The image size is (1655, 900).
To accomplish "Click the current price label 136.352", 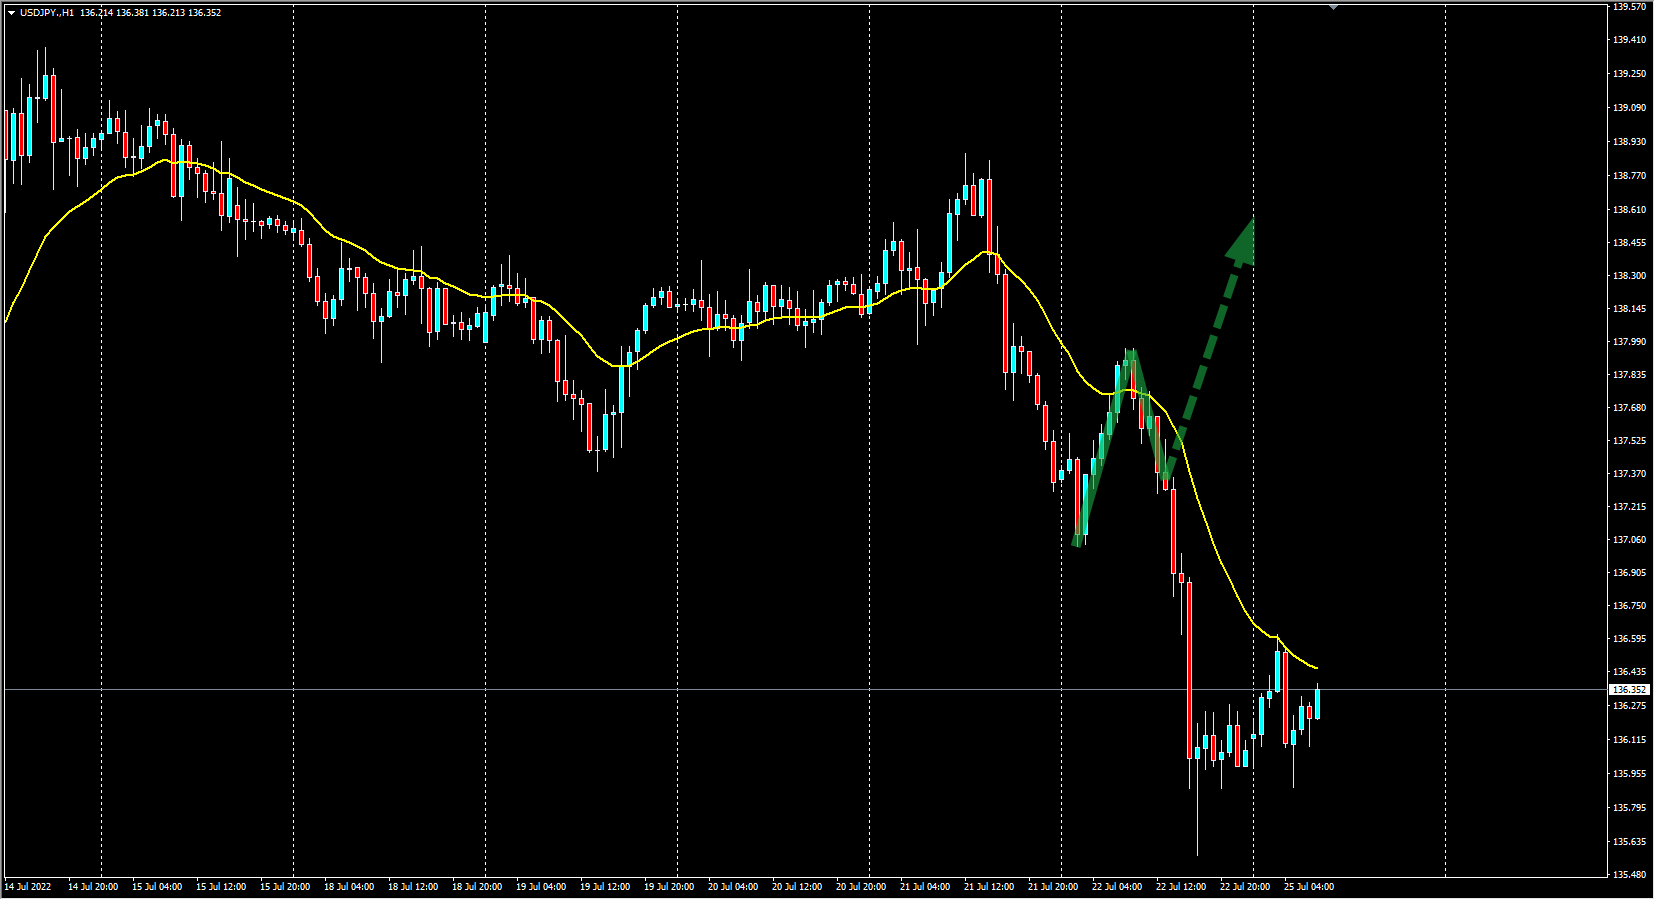I will coord(1630,690).
